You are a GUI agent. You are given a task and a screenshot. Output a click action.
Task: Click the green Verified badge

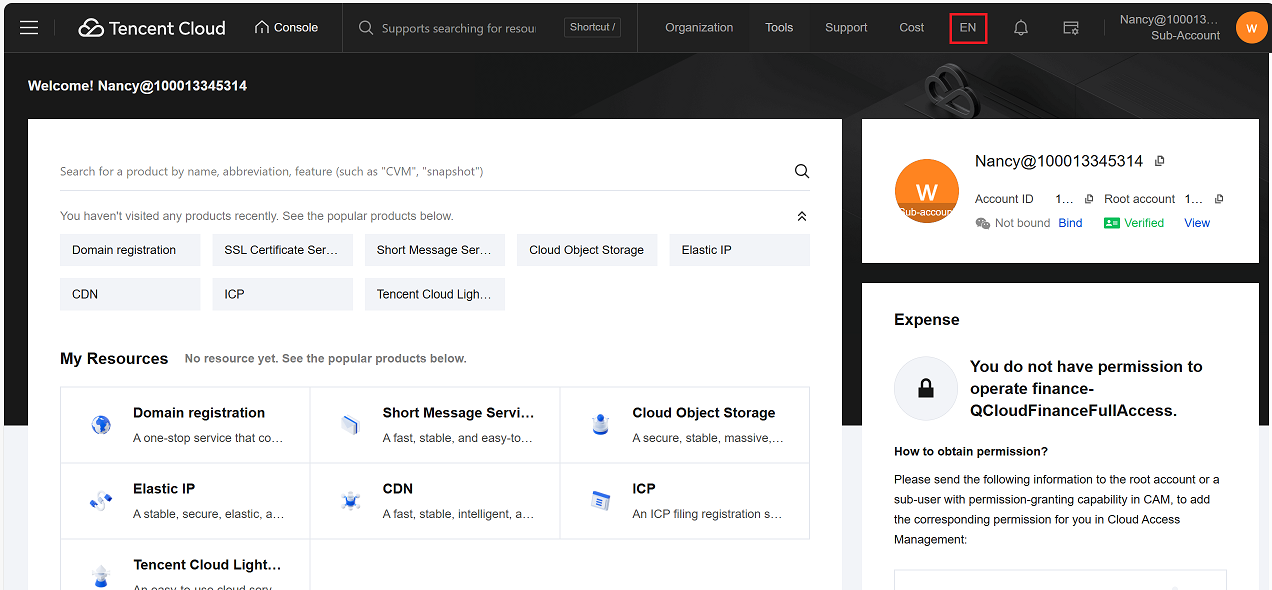pyautogui.click(x=1134, y=223)
